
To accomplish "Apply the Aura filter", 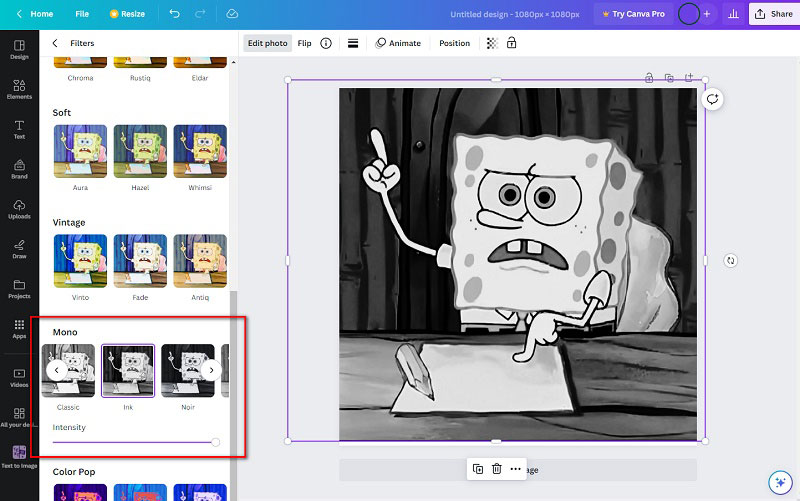I will (80, 152).
